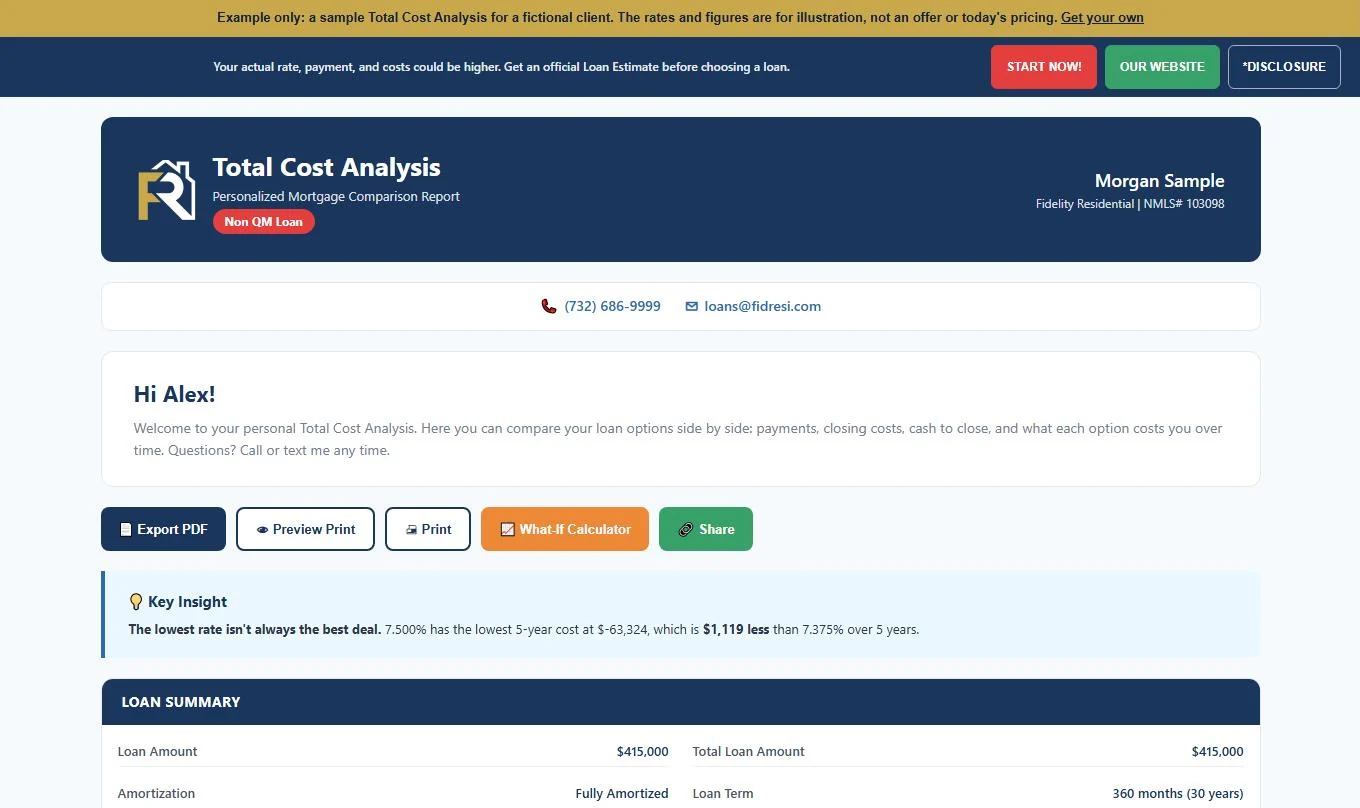This screenshot has width=1360, height=808.
Task: Click the Fidelity Residential FR logo
Action: pos(166,190)
